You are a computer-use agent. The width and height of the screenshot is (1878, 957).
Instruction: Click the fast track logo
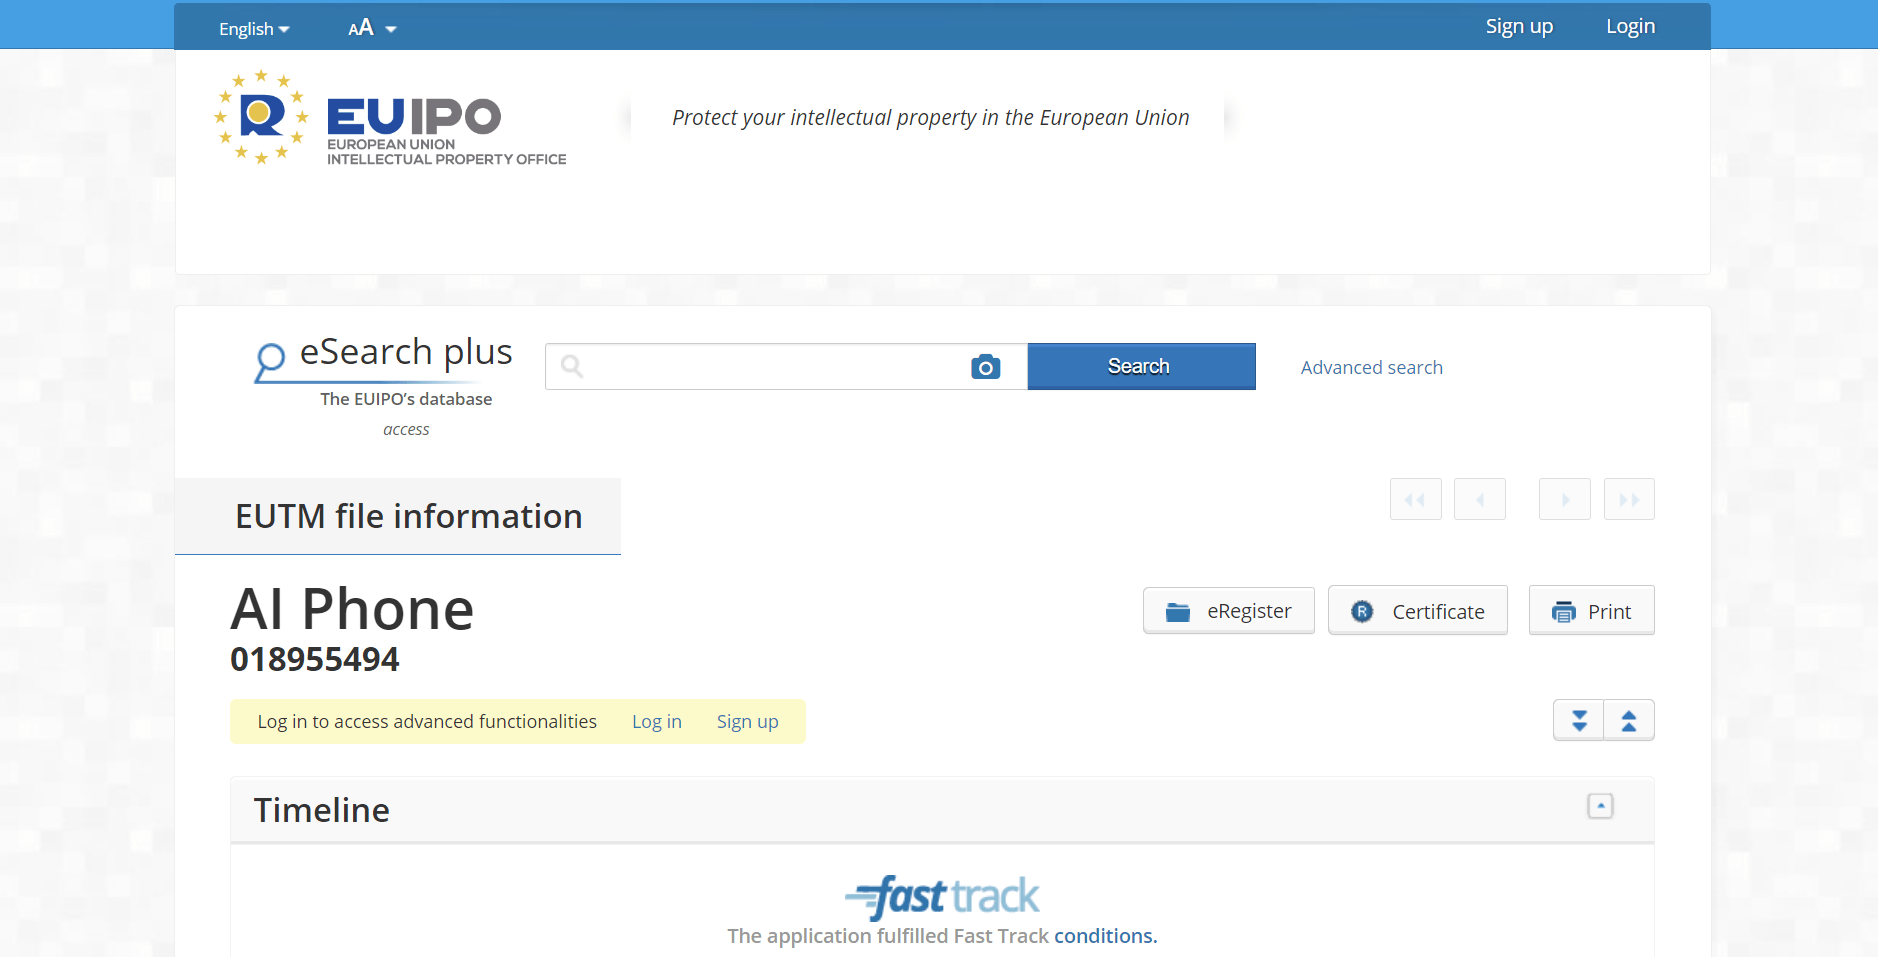(x=942, y=897)
